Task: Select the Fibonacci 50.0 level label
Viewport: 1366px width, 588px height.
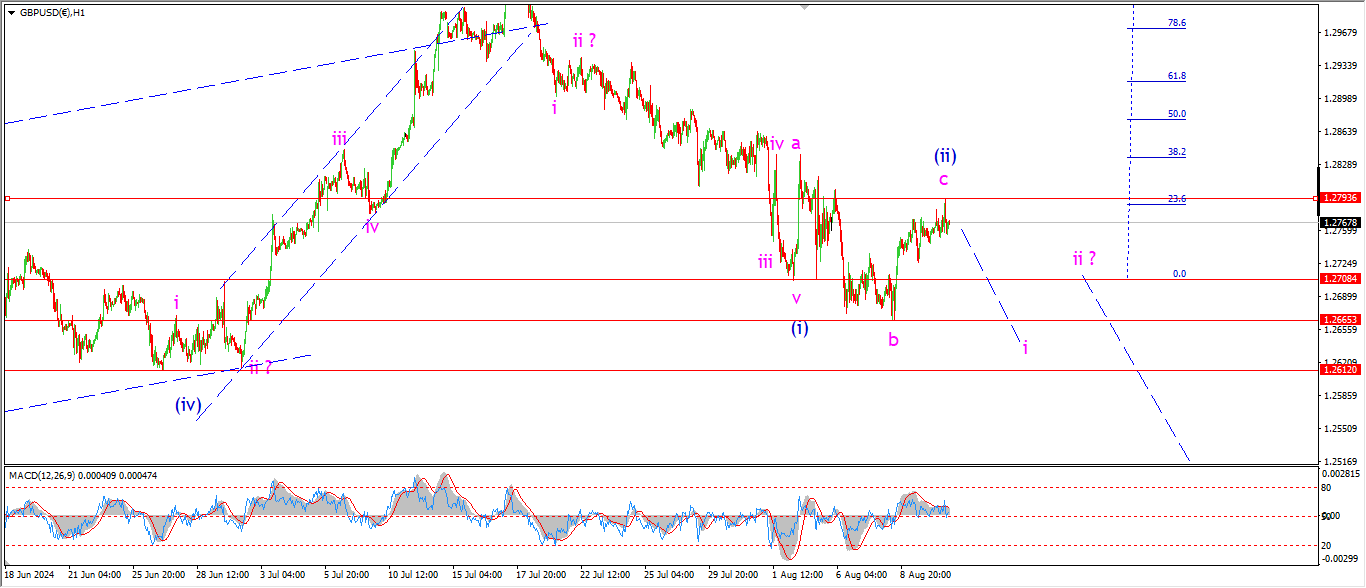Action: 1177,114
